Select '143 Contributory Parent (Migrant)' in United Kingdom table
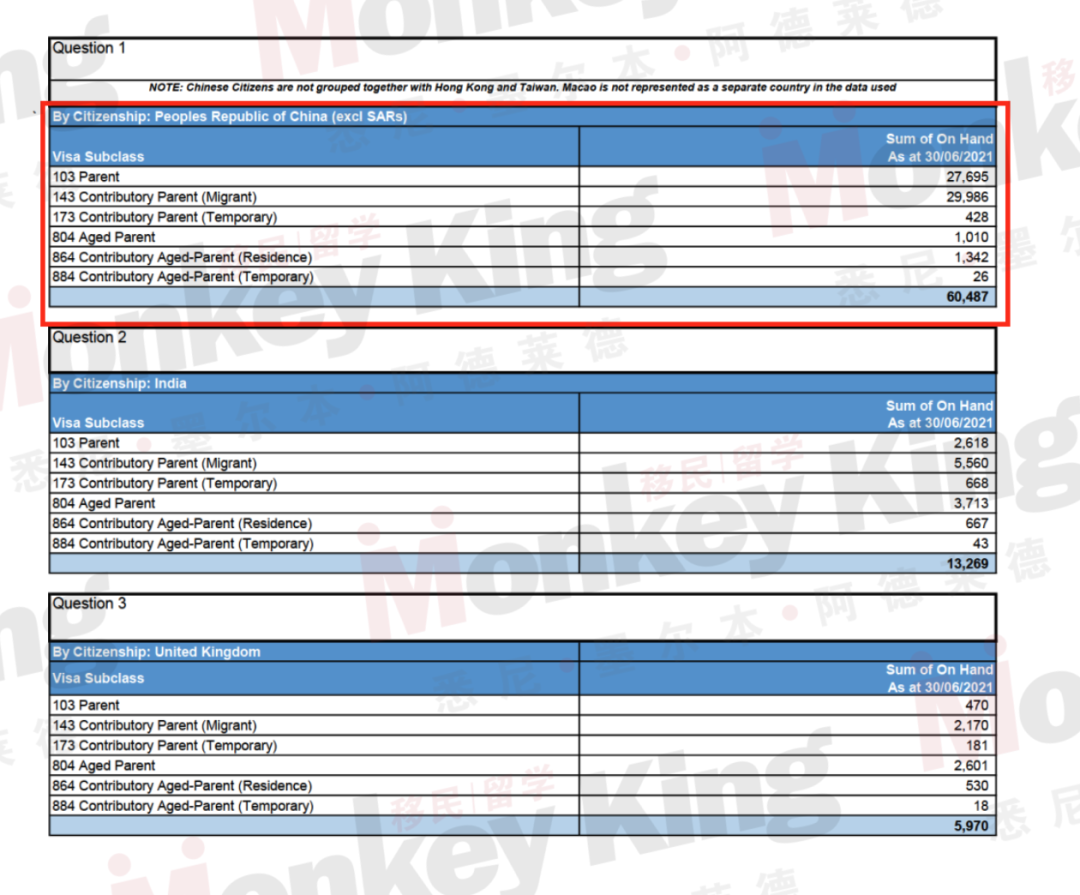 154,726
